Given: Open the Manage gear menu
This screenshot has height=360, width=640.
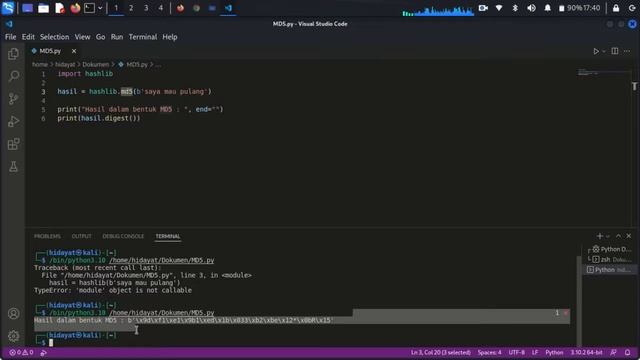Looking at the screenshot, I should (13, 336).
